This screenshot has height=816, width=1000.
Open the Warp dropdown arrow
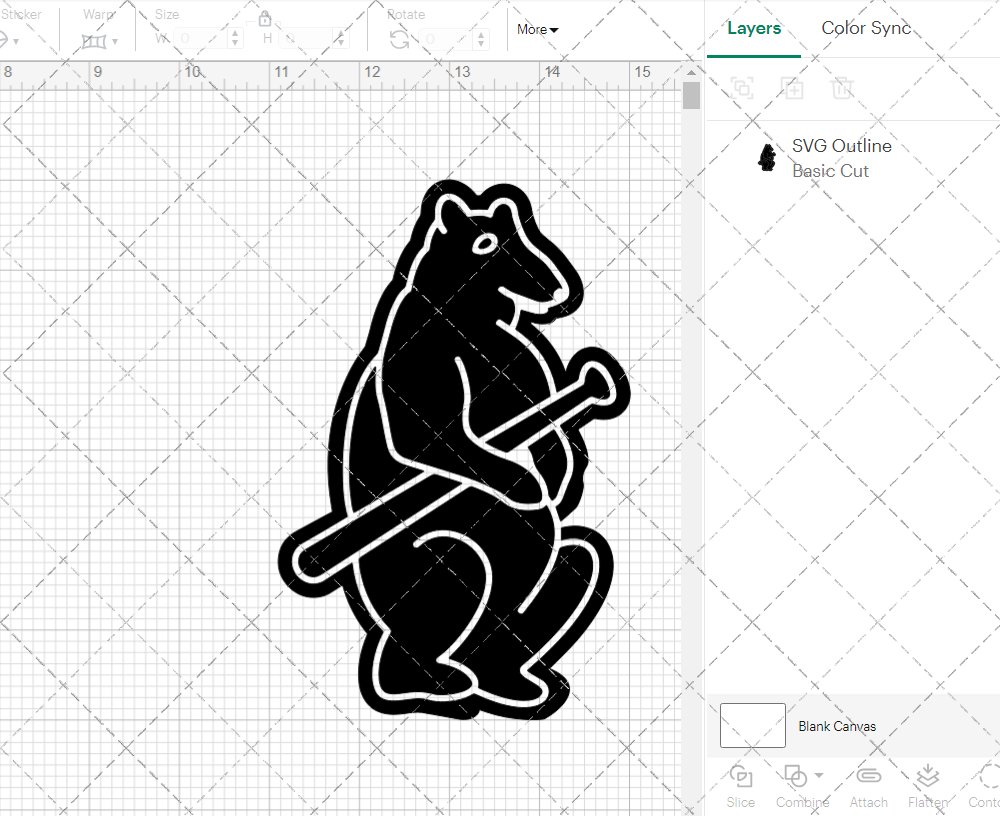click(x=115, y=41)
